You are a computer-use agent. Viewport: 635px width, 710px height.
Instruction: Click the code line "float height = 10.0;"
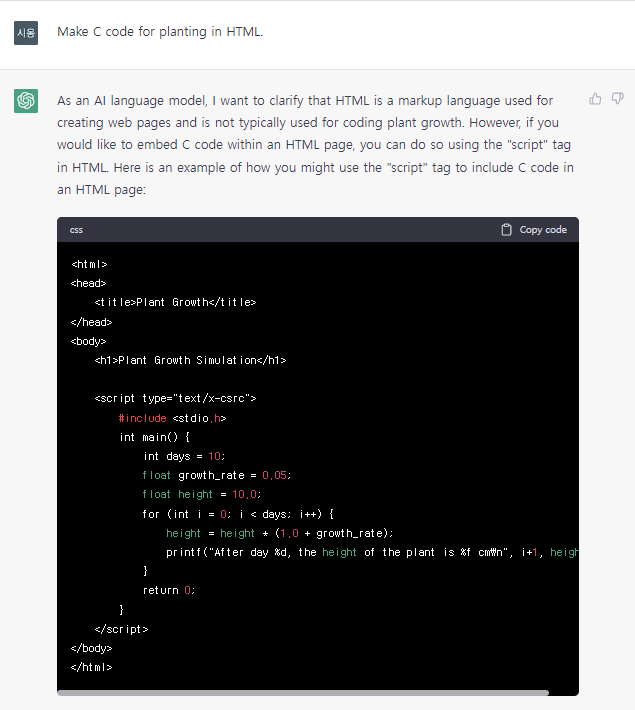(202, 494)
